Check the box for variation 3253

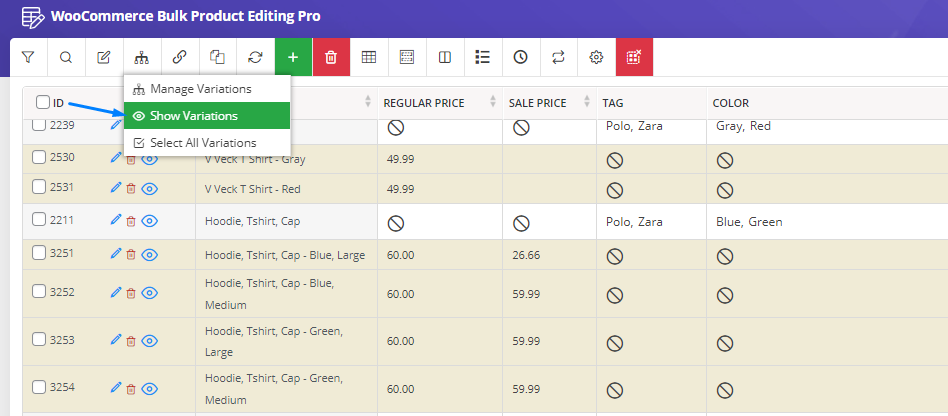coord(39,339)
